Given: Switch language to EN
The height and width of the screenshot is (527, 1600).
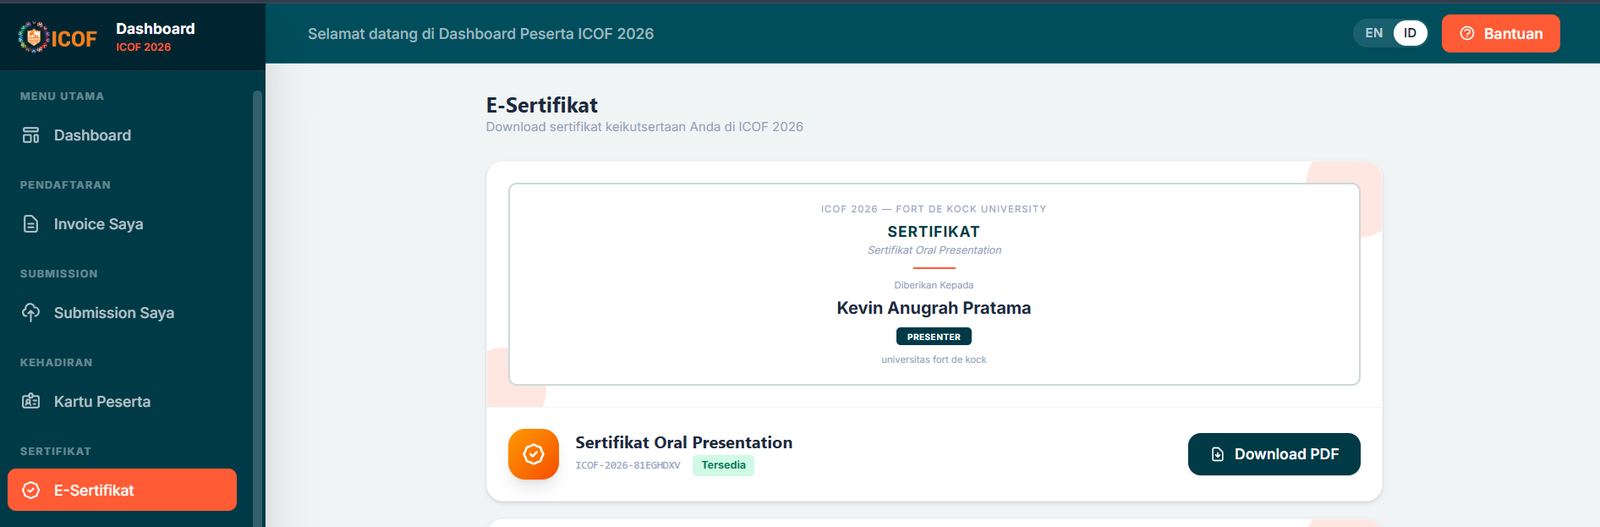Looking at the screenshot, I should point(1374,33).
